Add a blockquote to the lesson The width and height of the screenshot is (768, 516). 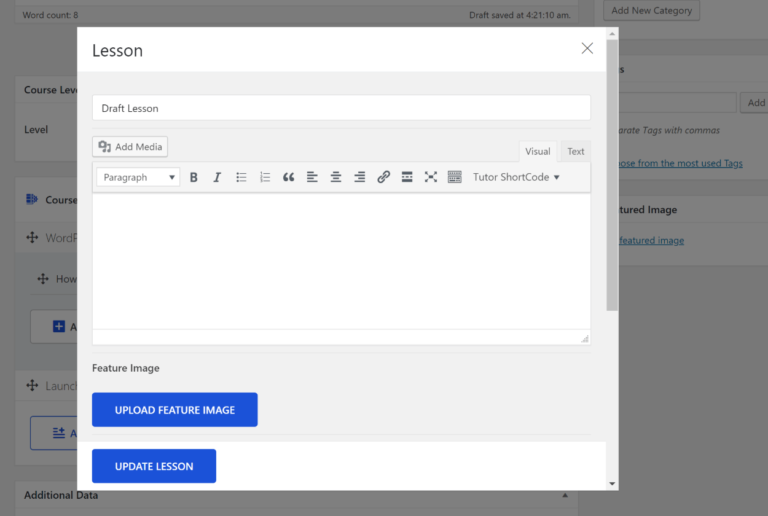click(x=289, y=177)
